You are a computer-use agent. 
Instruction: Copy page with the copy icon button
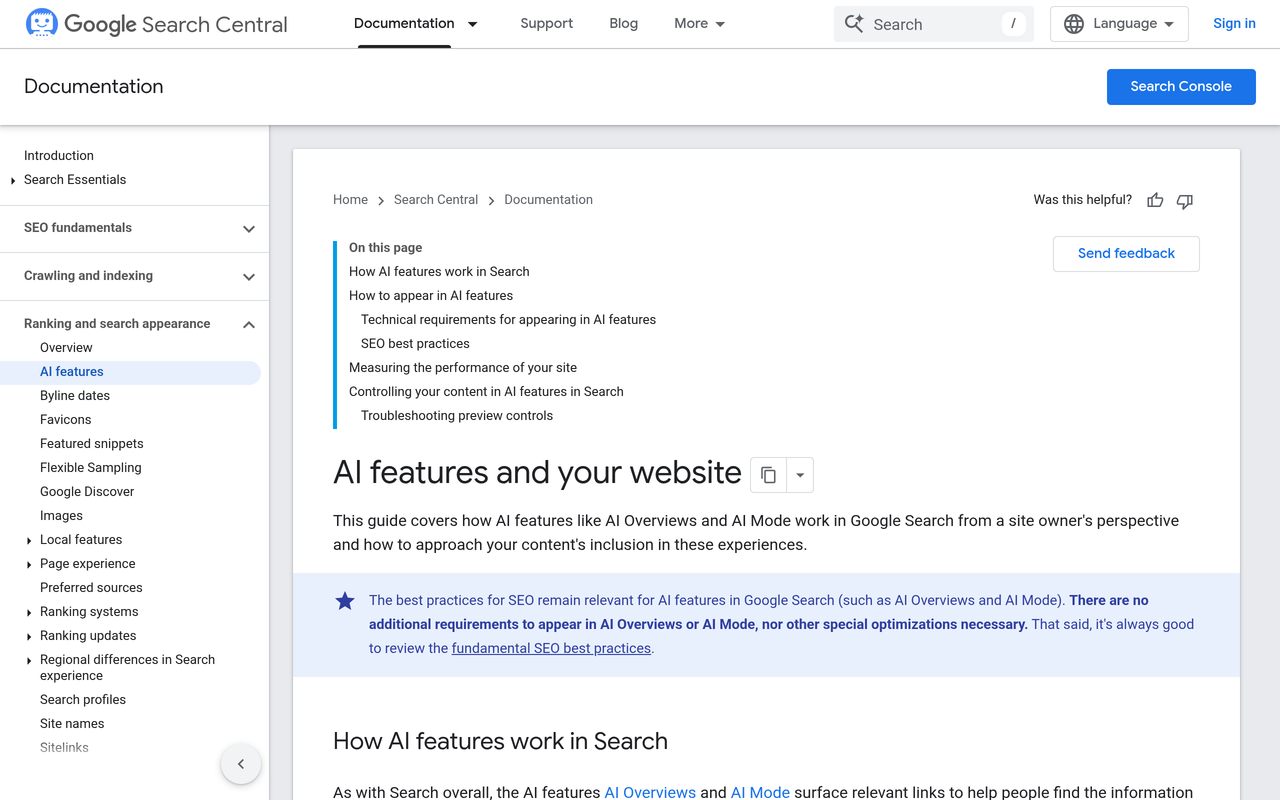coord(768,475)
